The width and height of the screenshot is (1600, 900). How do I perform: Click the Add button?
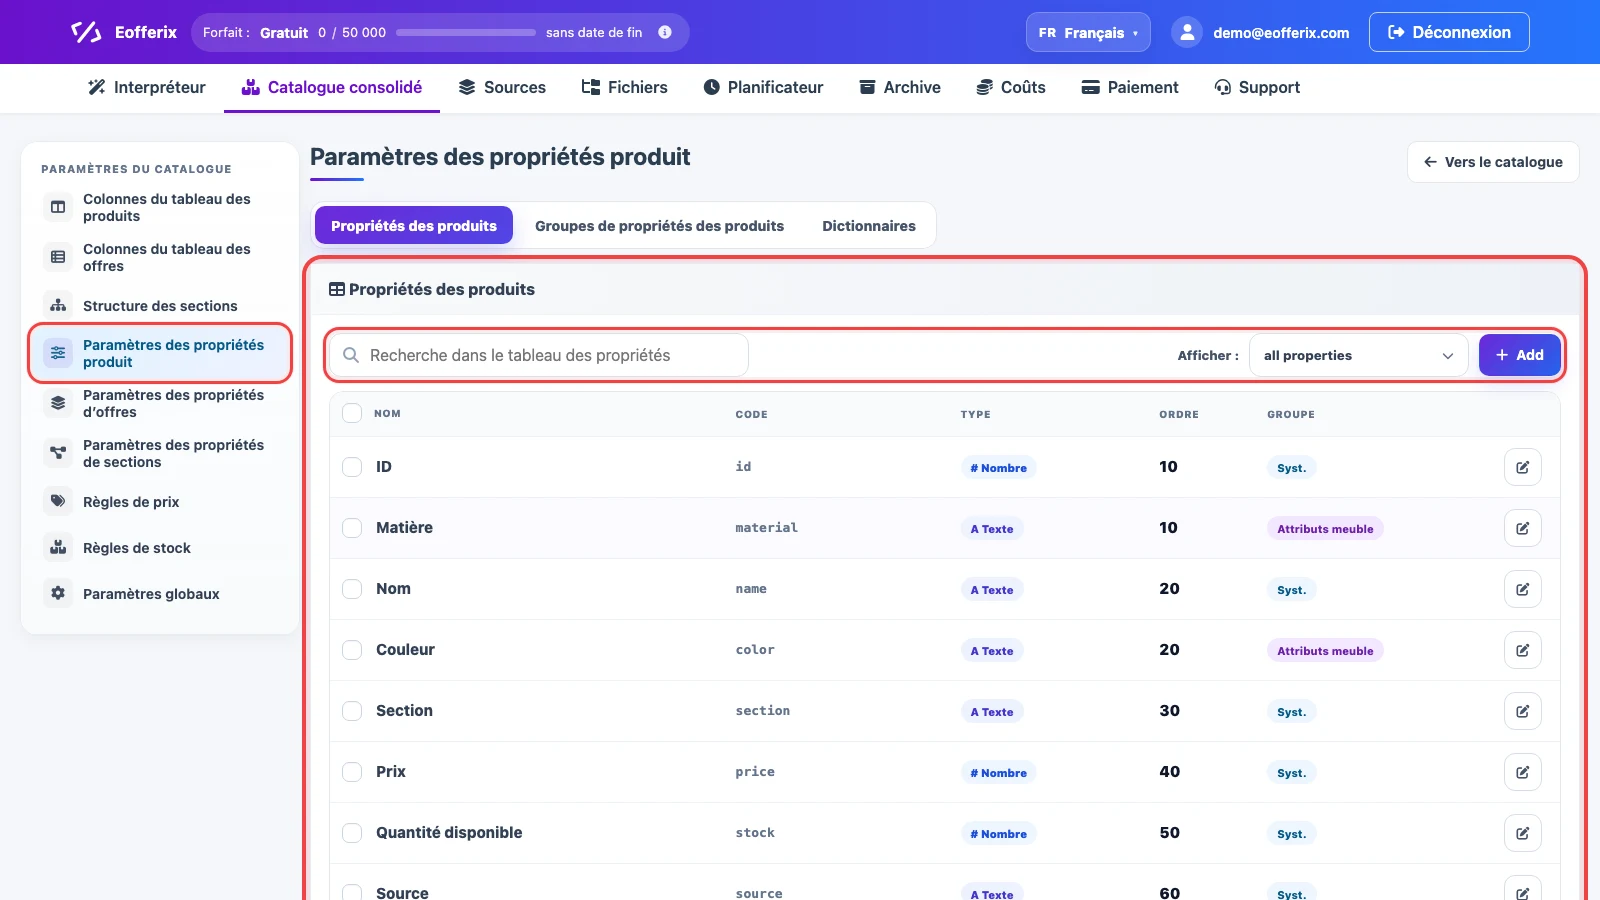(x=1519, y=355)
